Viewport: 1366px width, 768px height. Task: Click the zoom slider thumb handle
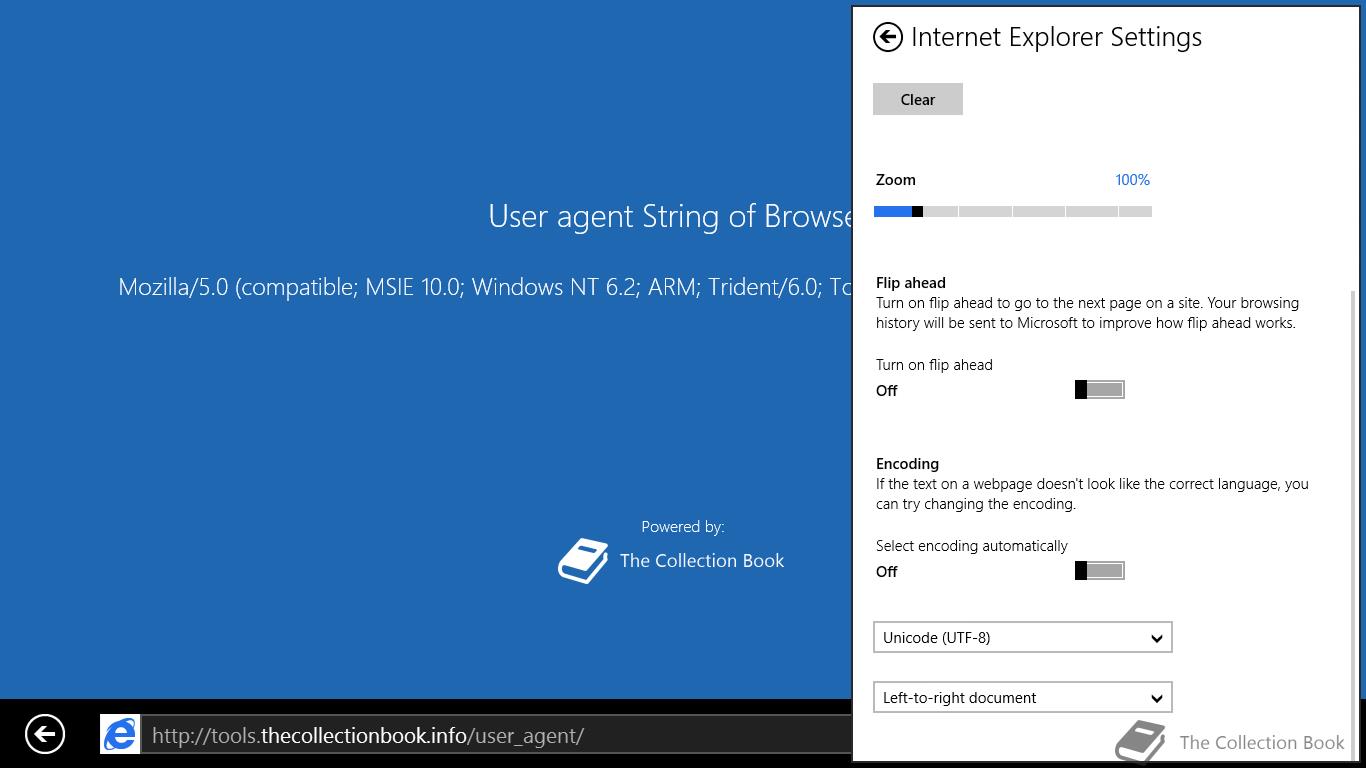[917, 211]
